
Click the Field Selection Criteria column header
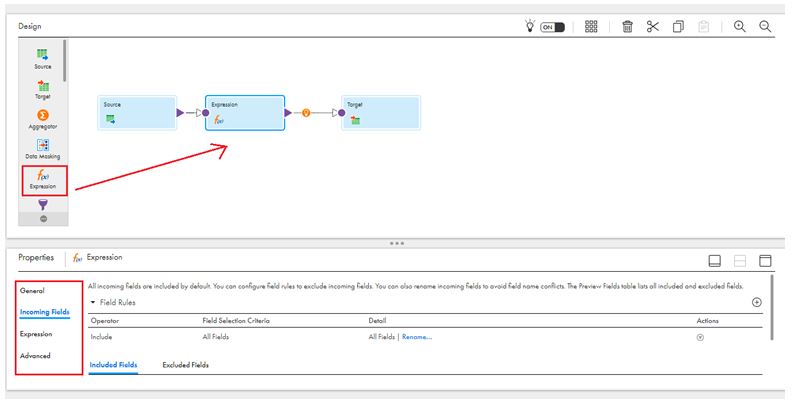pyautogui.click(x=236, y=321)
